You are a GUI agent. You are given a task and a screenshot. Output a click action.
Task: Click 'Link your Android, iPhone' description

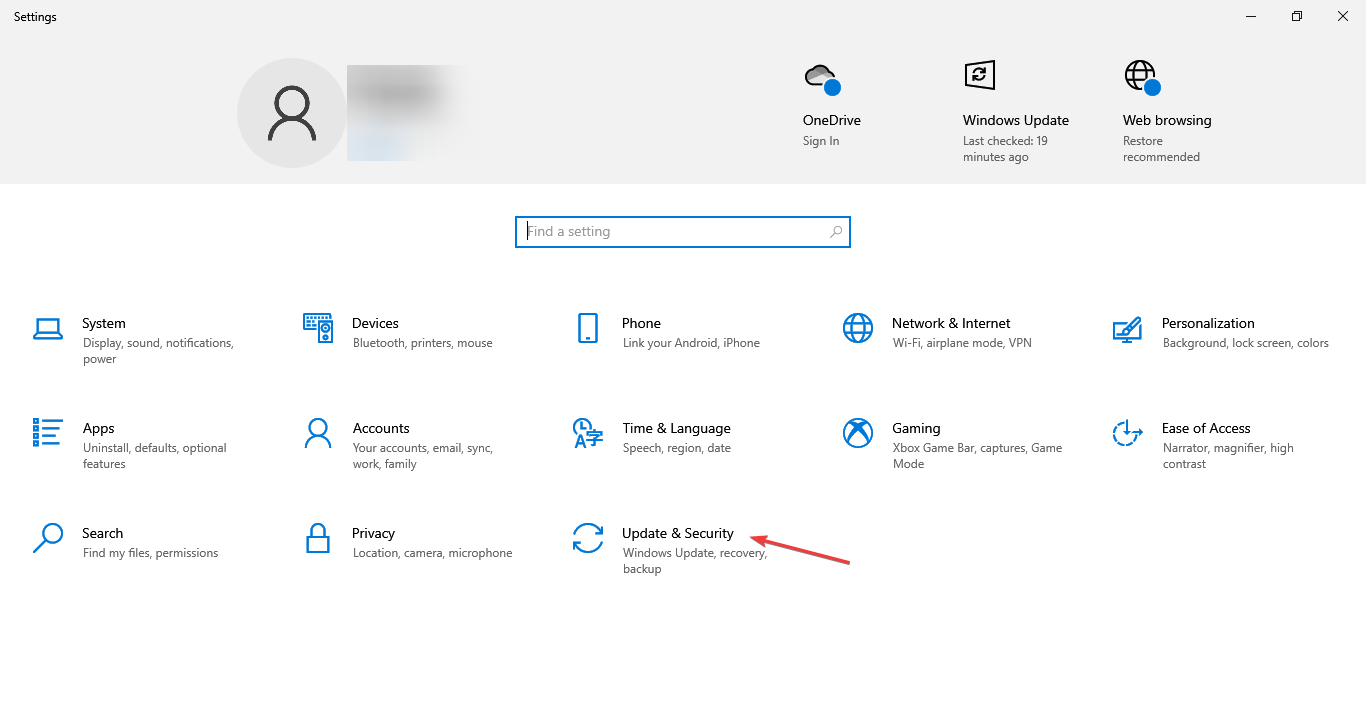click(691, 343)
